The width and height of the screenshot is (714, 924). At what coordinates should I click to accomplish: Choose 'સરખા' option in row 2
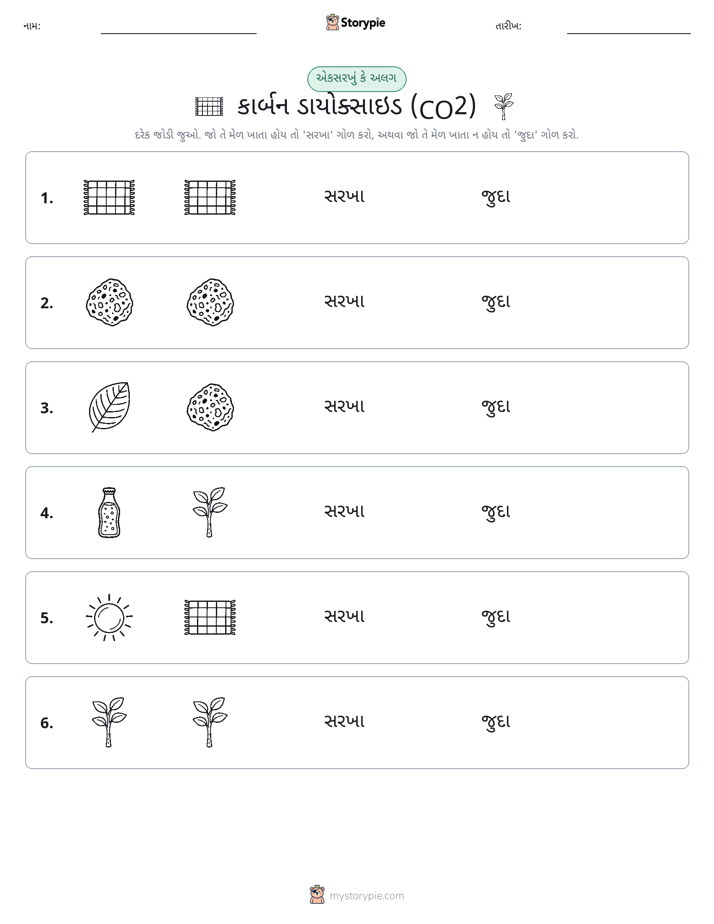click(345, 301)
